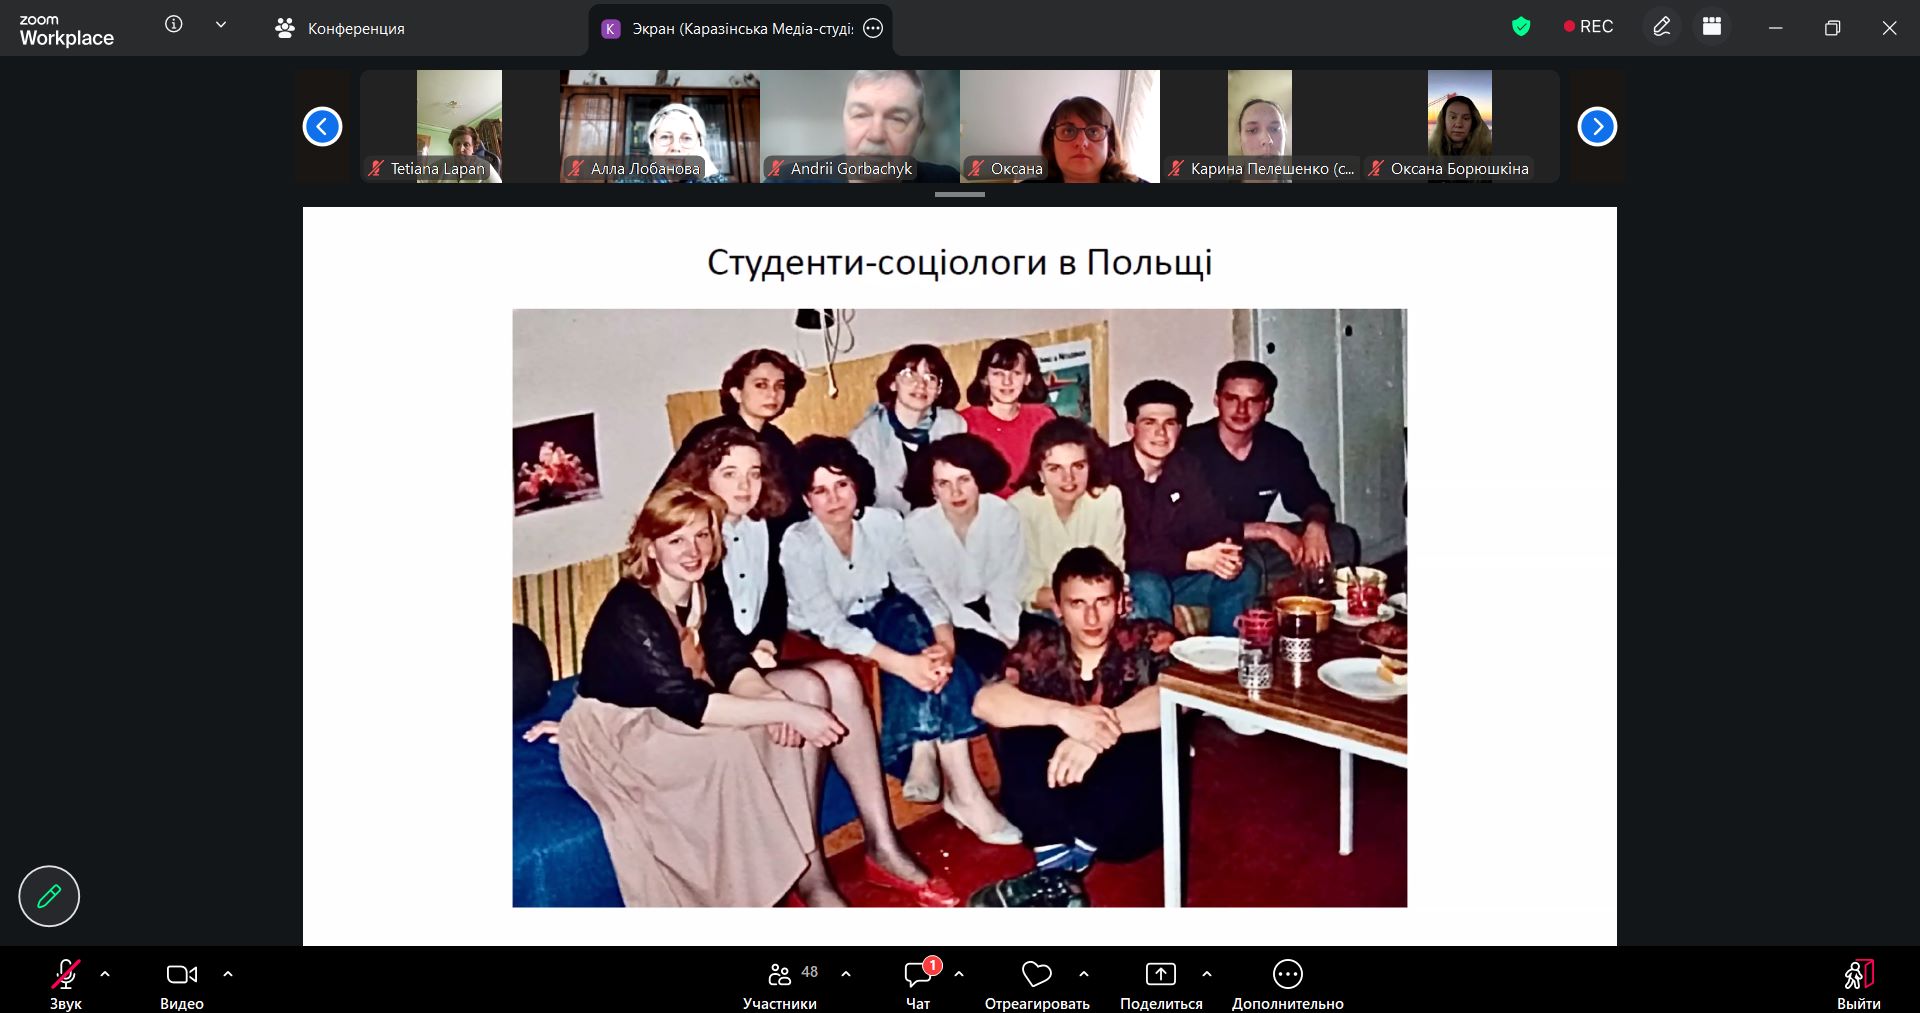Select the Конференция tab

pyautogui.click(x=340, y=29)
